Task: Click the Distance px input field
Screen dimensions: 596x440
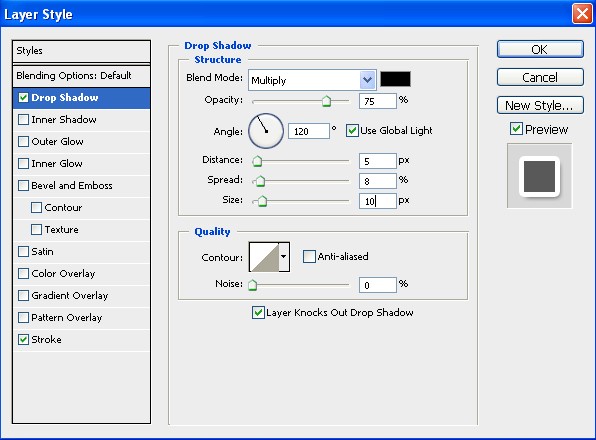Action: (377, 161)
